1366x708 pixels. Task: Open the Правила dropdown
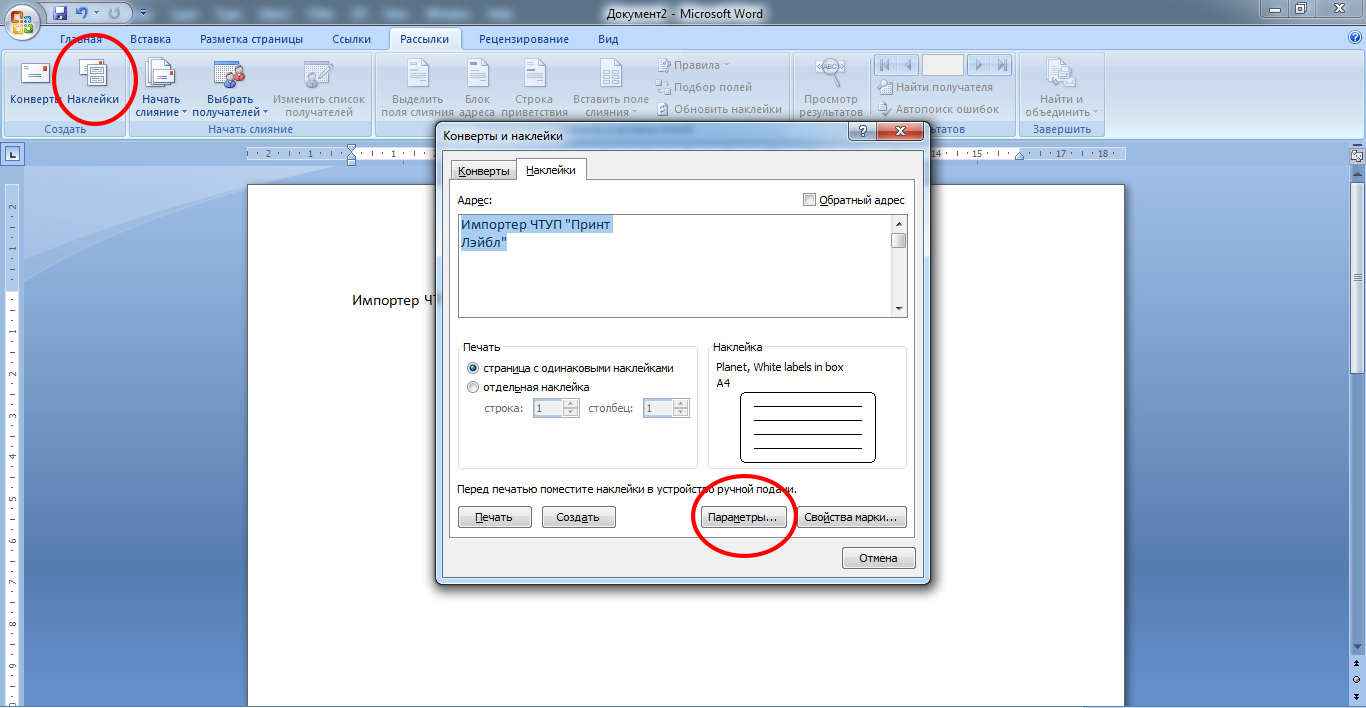pyautogui.click(x=693, y=65)
